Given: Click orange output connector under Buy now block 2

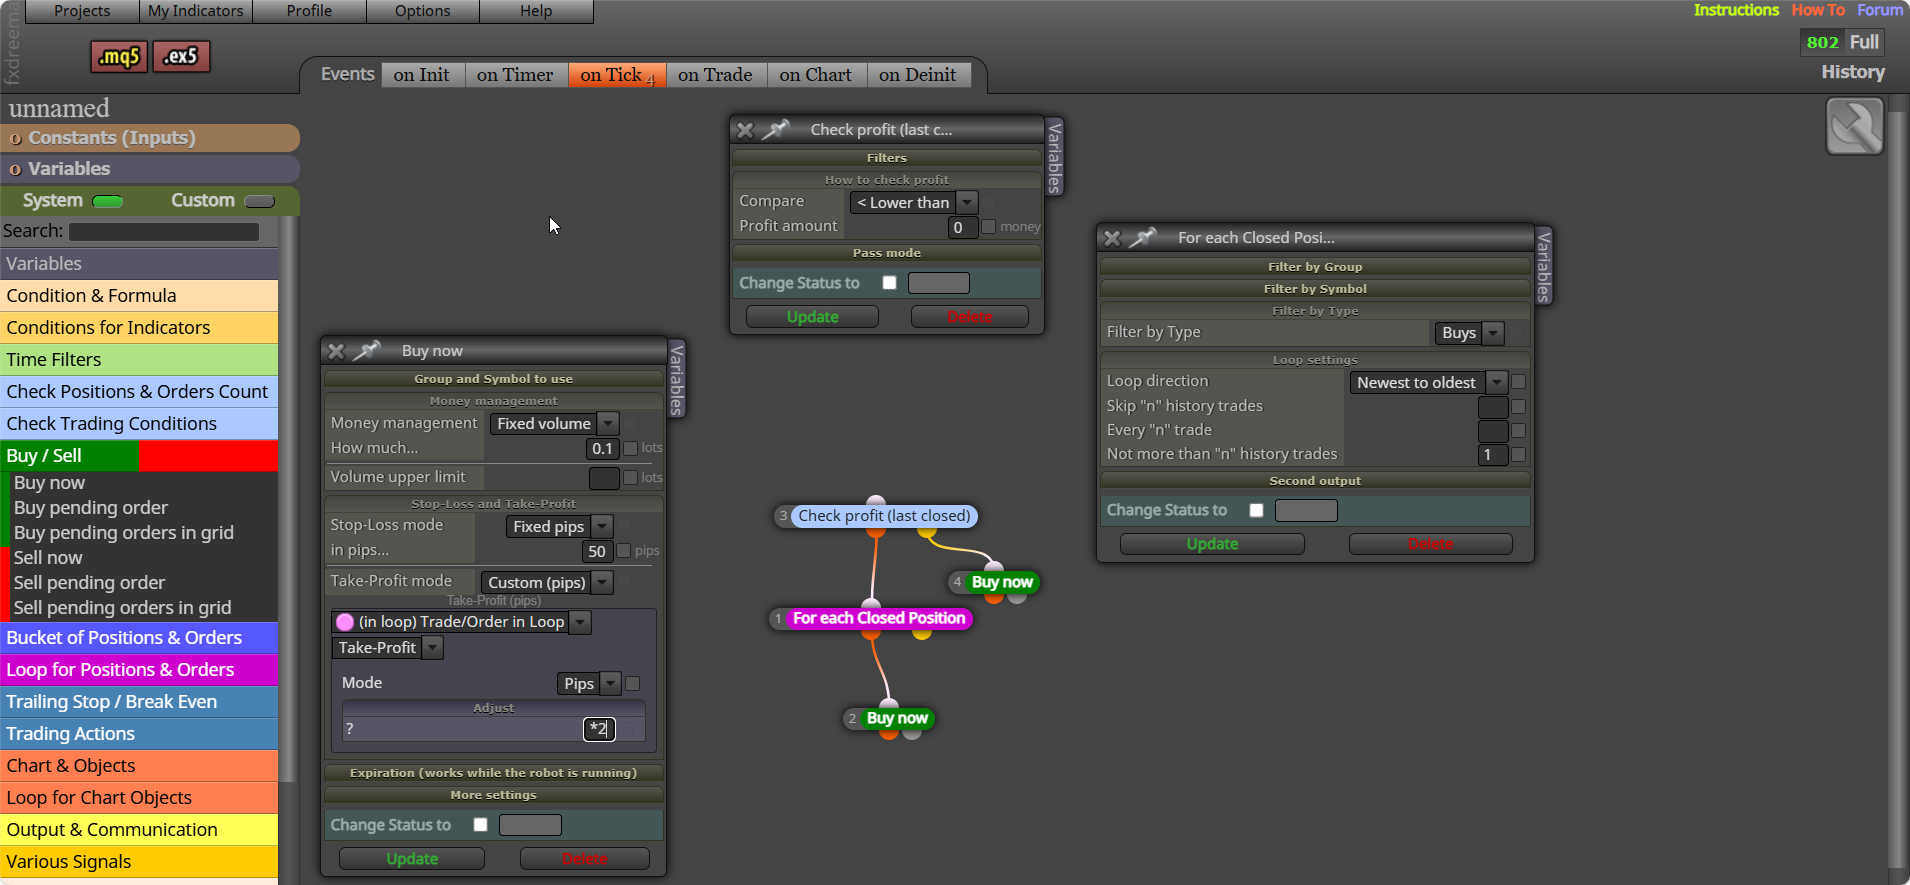Looking at the screenshot, I should point(889,734).
